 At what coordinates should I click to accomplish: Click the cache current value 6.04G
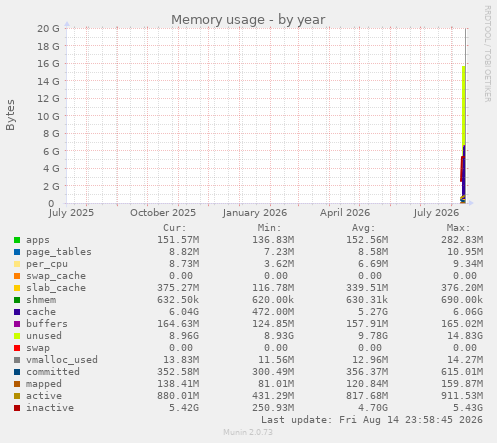[184, 312]
